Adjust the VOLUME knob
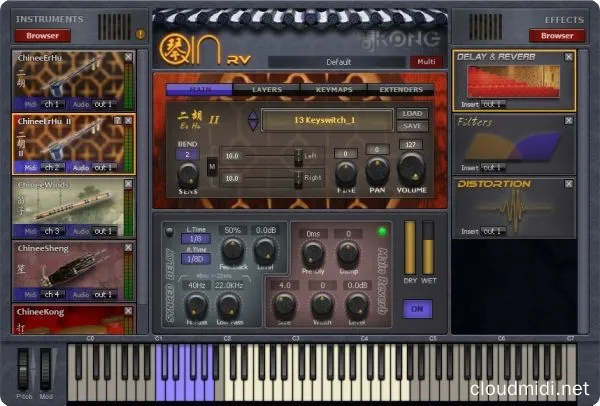 (x=412, y=168)
